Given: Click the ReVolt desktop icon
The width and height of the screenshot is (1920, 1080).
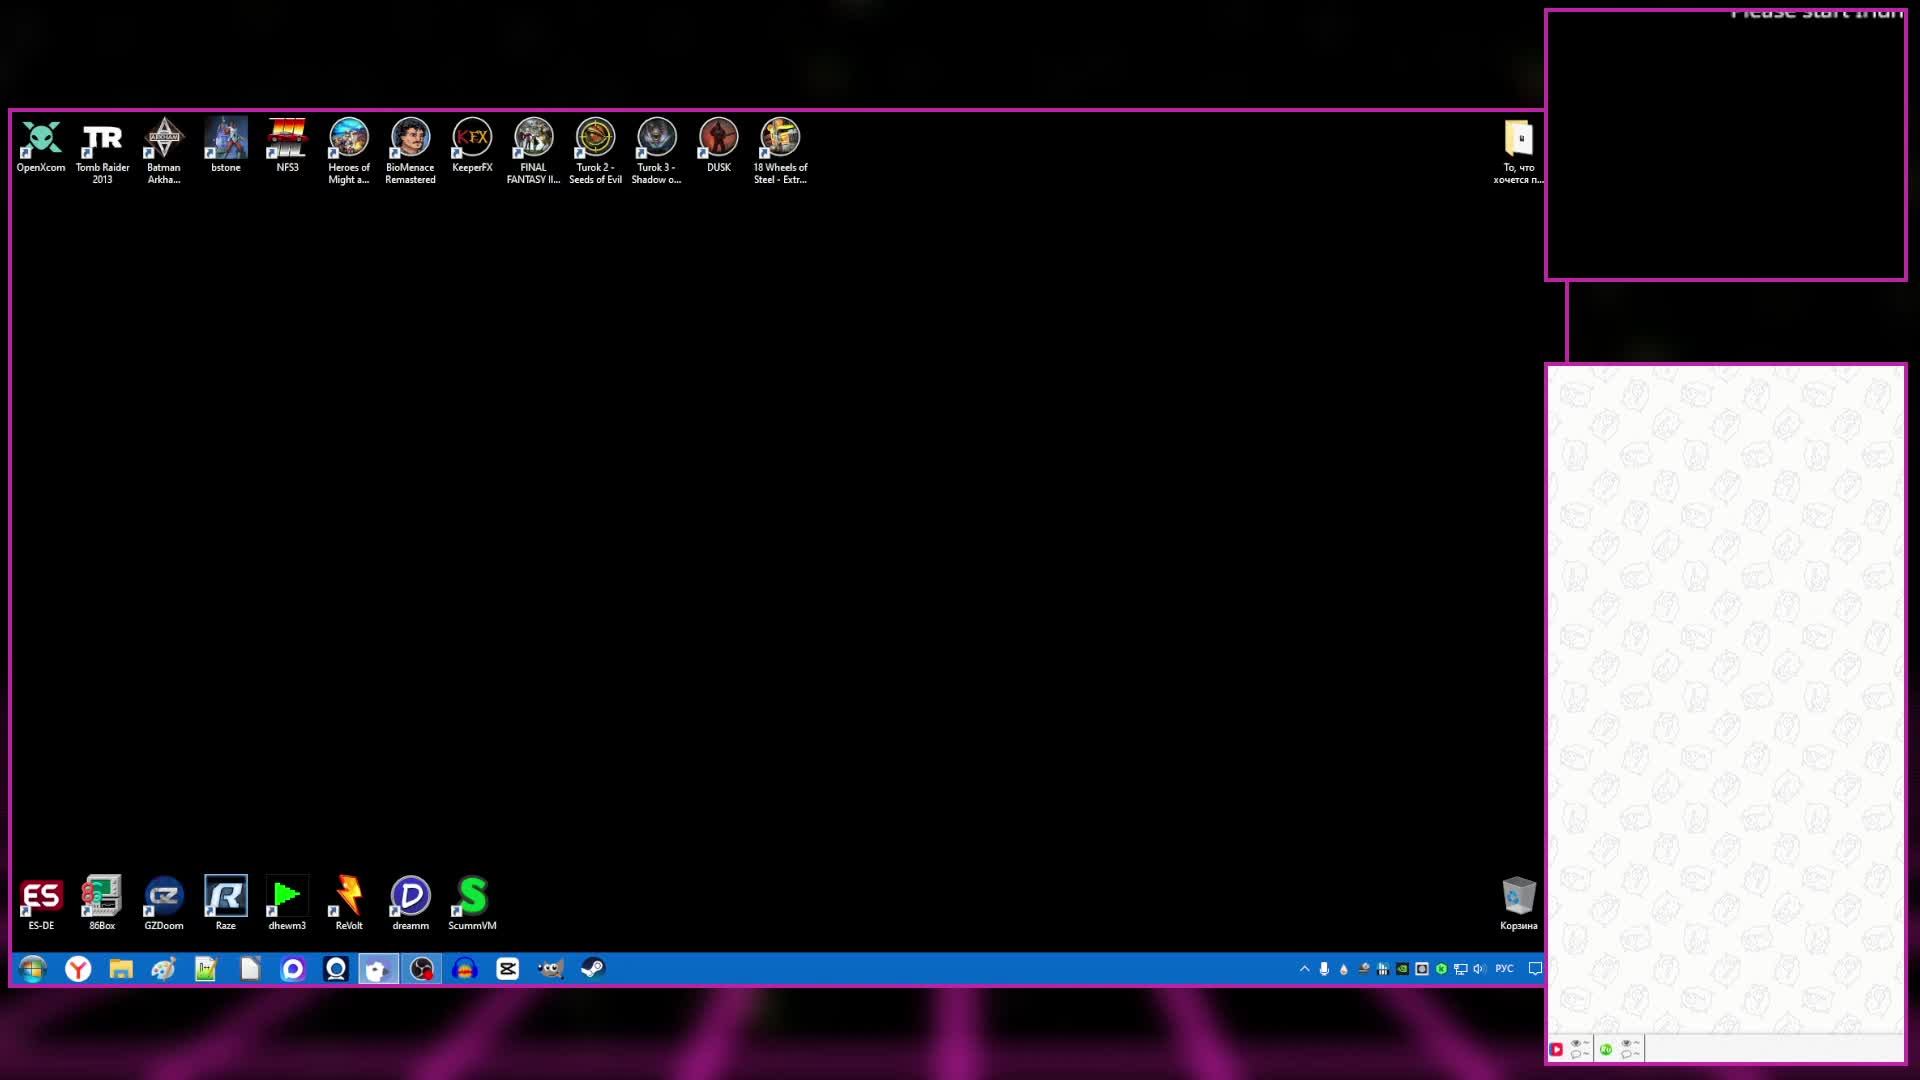Looking at the screenshot, I should tap(349, 897).
